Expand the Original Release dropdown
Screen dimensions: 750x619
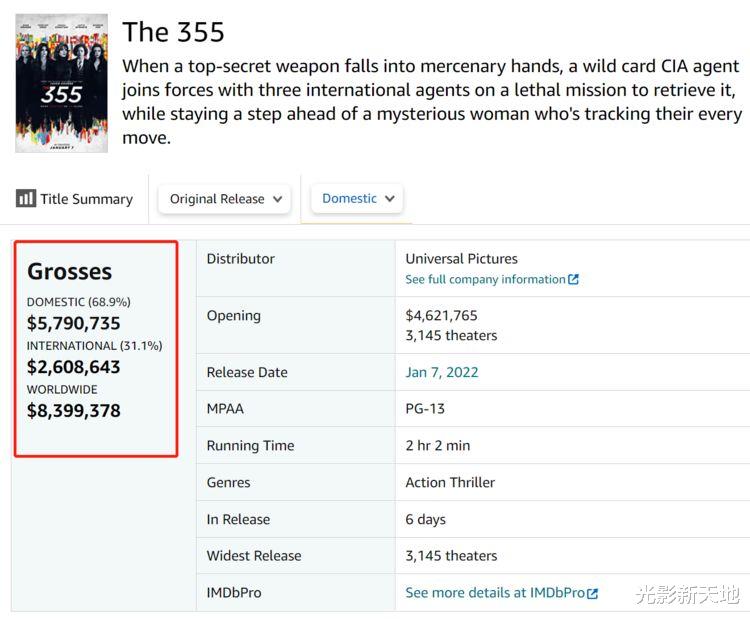tap(225, 198)
